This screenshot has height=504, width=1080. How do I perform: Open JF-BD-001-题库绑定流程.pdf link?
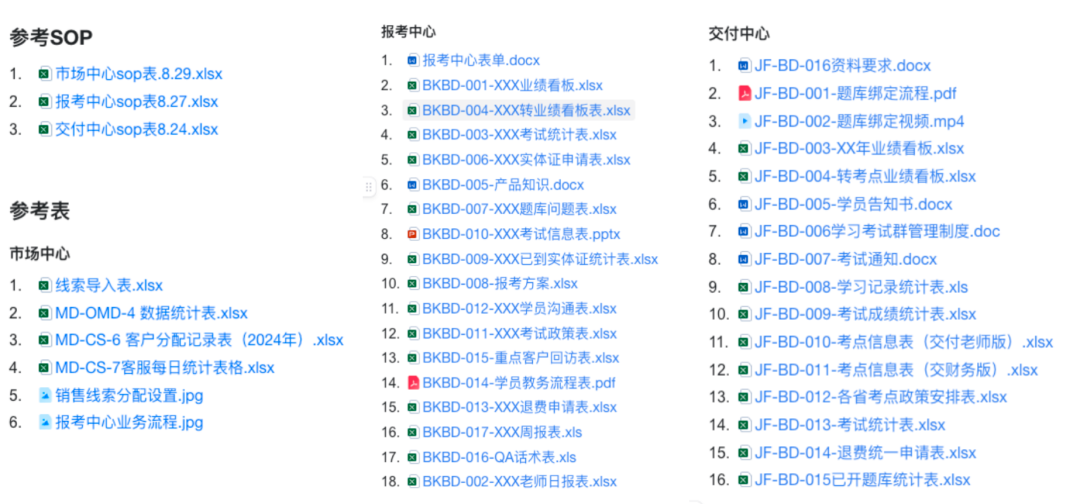click(855, 94)
